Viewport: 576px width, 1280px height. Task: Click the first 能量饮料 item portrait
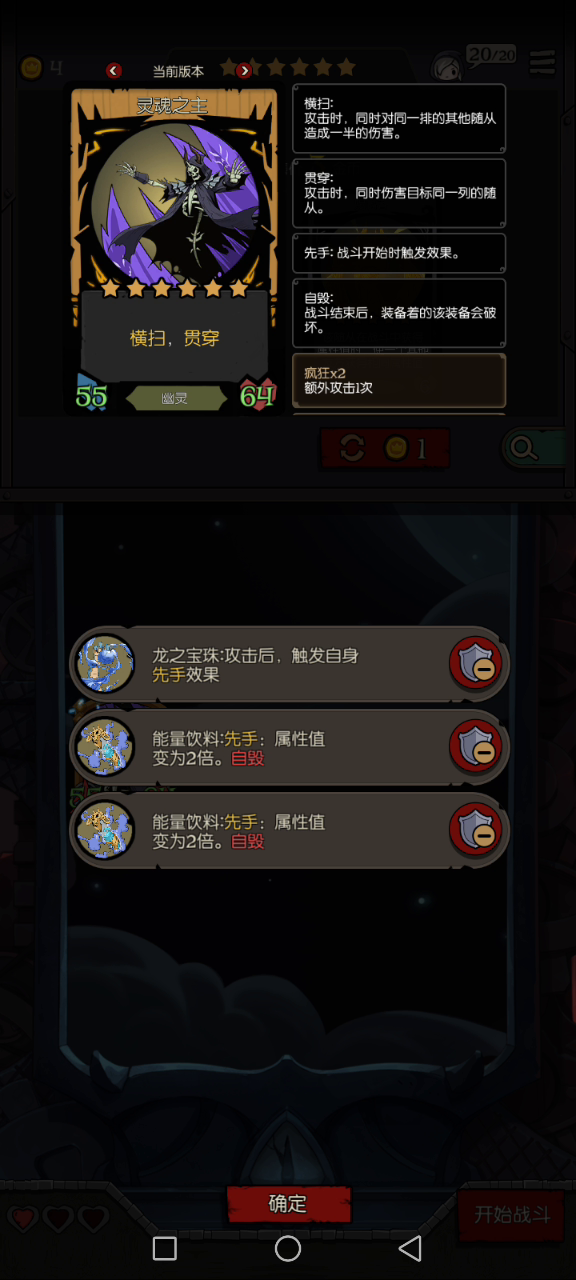[x=106, y=747]
